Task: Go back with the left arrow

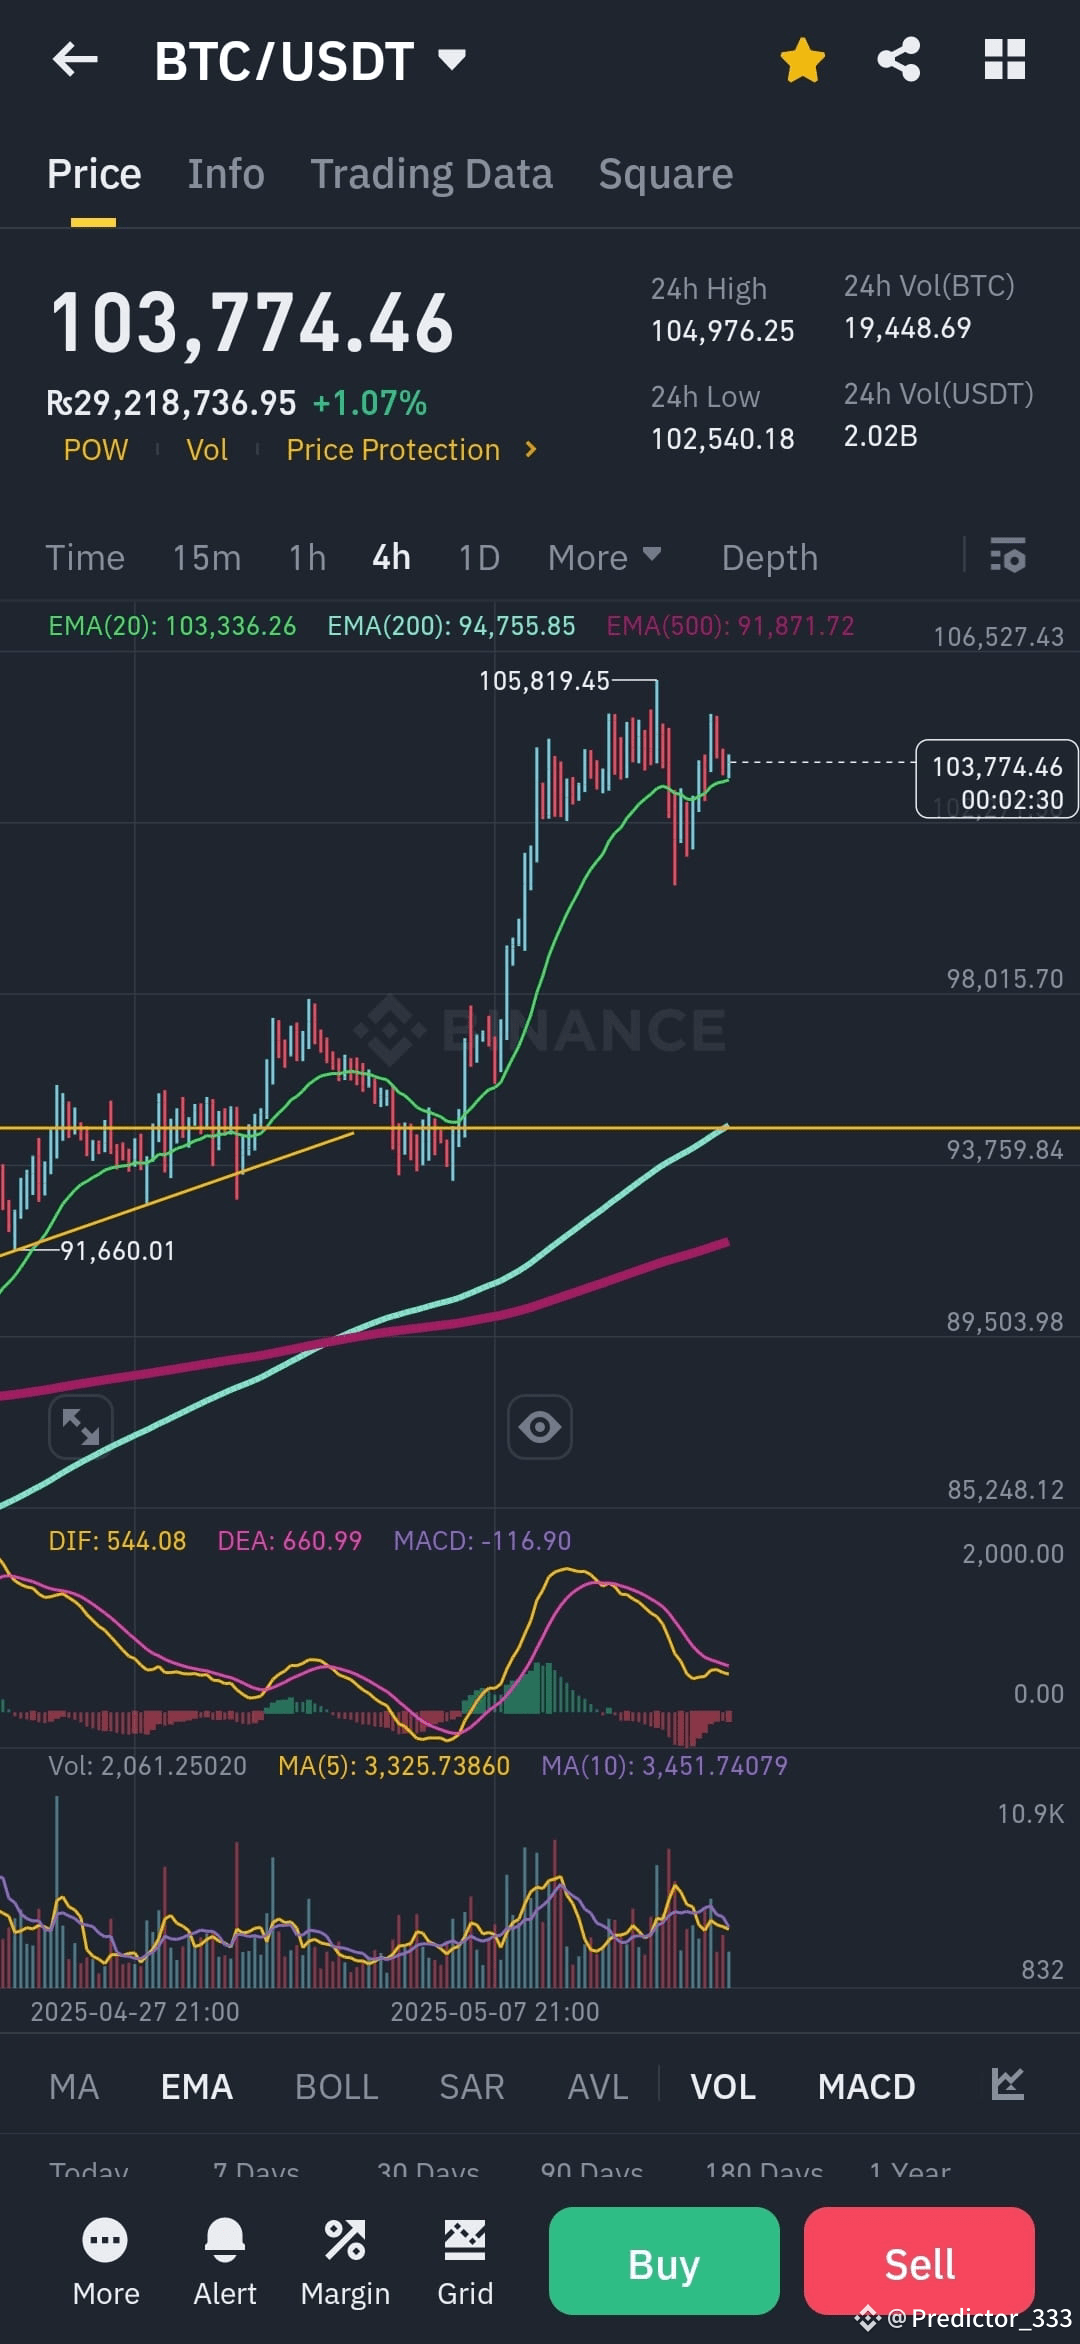Action: tap(75, 60)
